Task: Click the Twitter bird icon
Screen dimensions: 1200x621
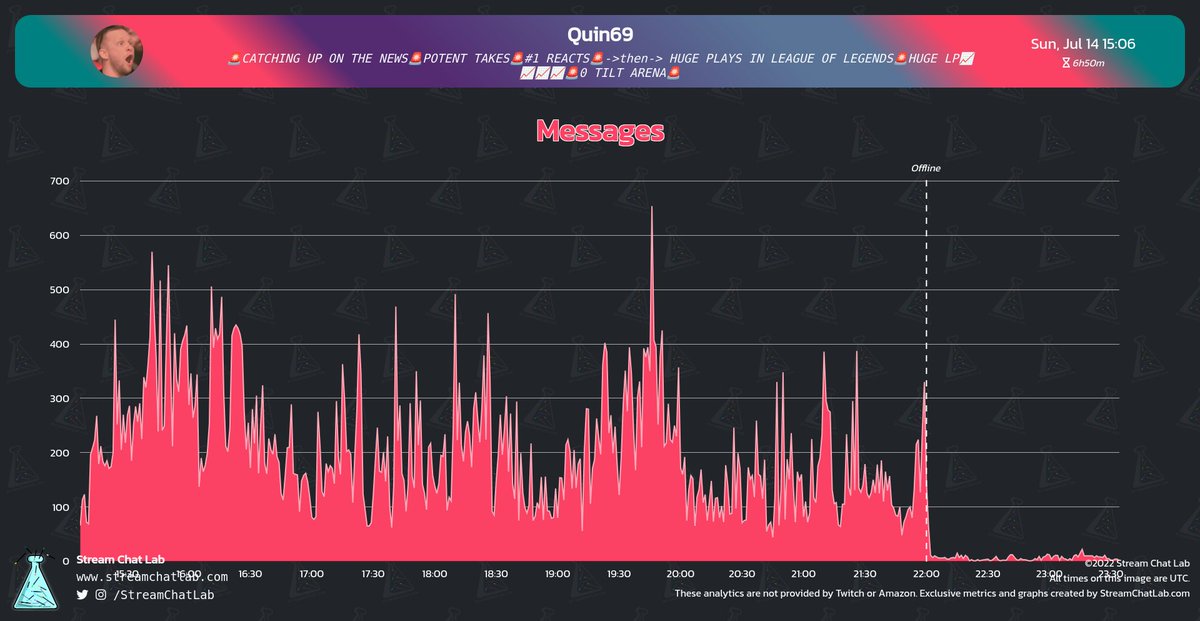Action: tap(81, 595)
